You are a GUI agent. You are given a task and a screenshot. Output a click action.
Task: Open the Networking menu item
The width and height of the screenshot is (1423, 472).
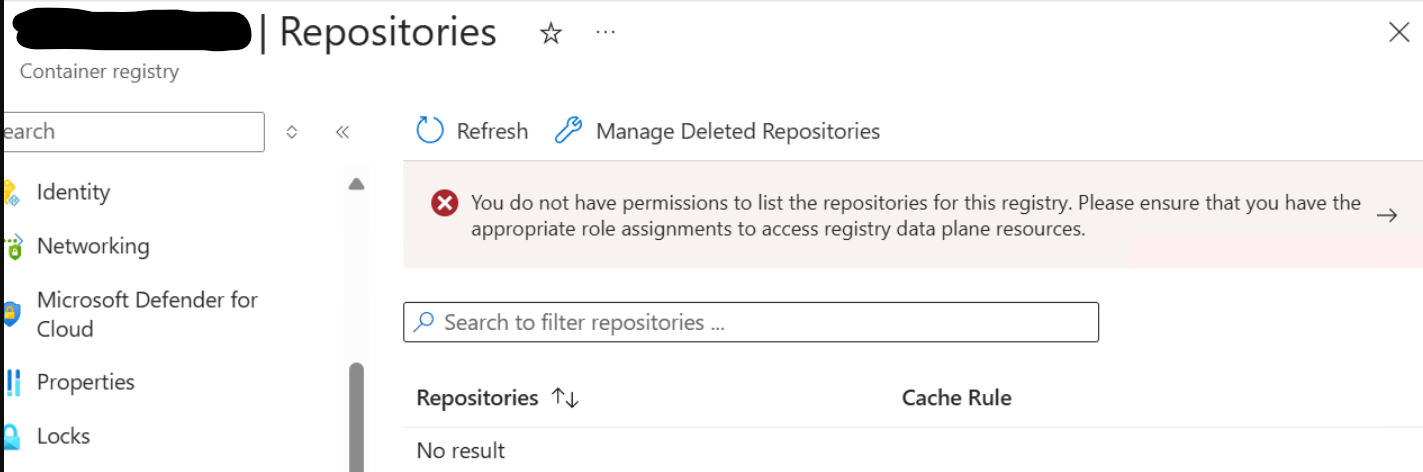coord(93,246)
